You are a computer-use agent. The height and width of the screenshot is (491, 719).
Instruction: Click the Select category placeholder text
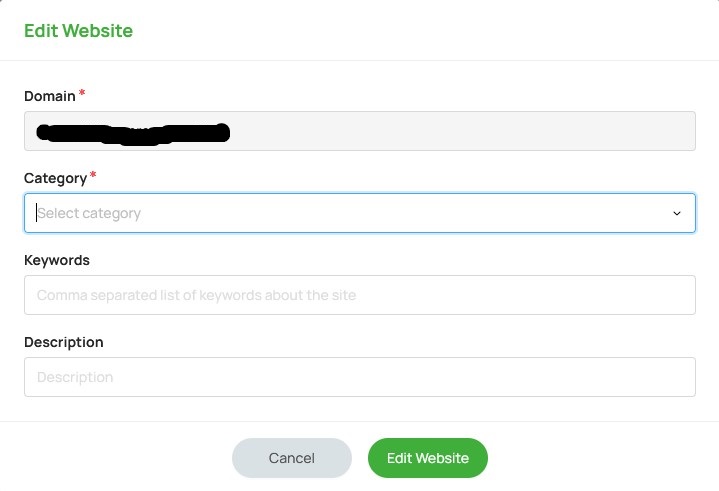[89, 213]
